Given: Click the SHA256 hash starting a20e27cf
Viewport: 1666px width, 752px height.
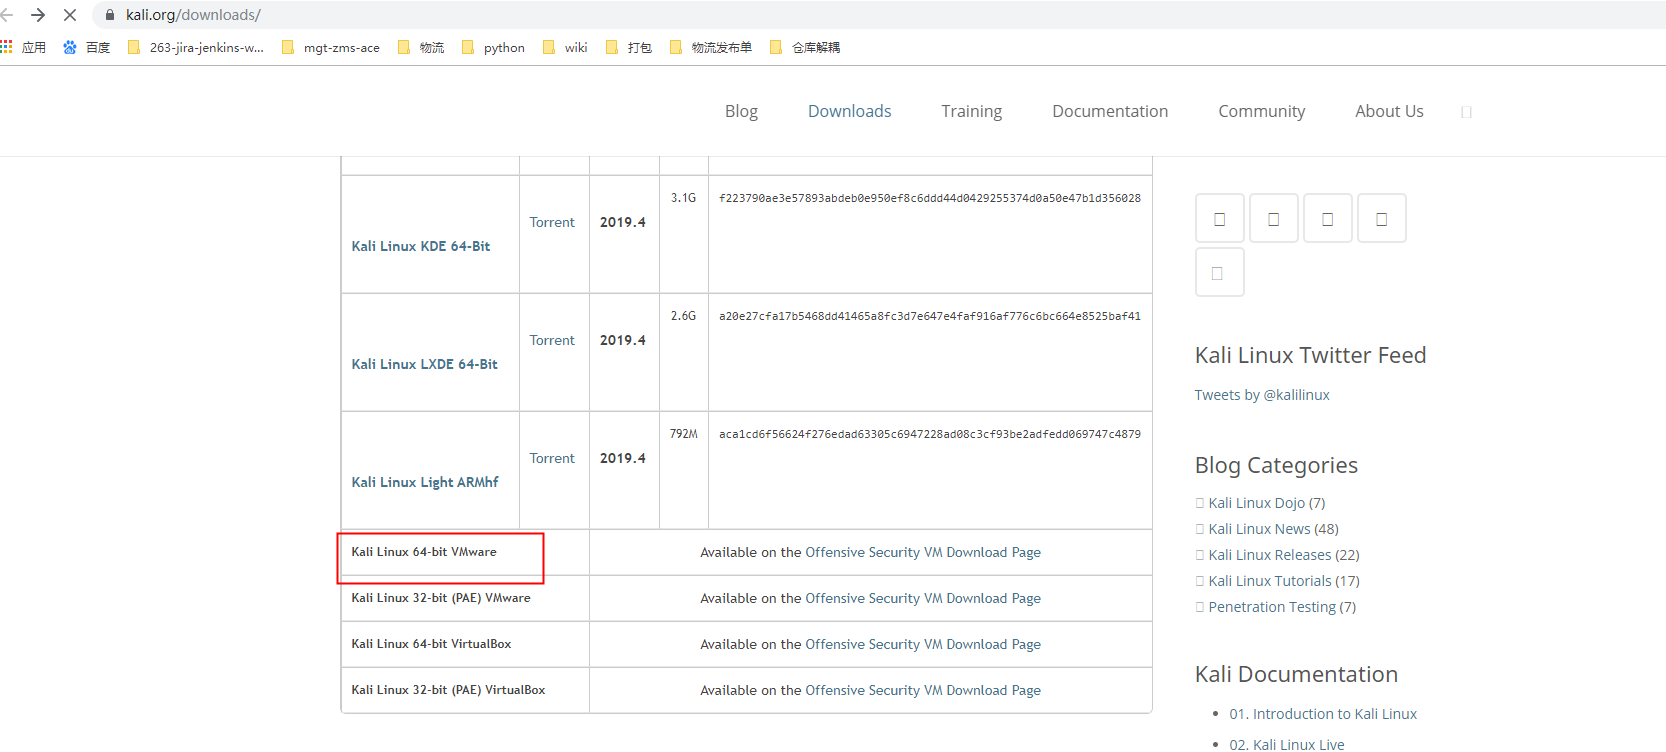Looking at the screenshot, I should pyautogui.click(x=930, y=316).
